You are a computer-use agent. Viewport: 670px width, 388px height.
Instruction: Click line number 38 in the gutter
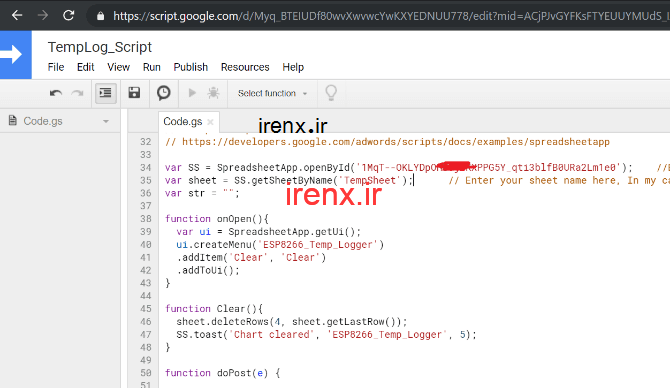146,219
